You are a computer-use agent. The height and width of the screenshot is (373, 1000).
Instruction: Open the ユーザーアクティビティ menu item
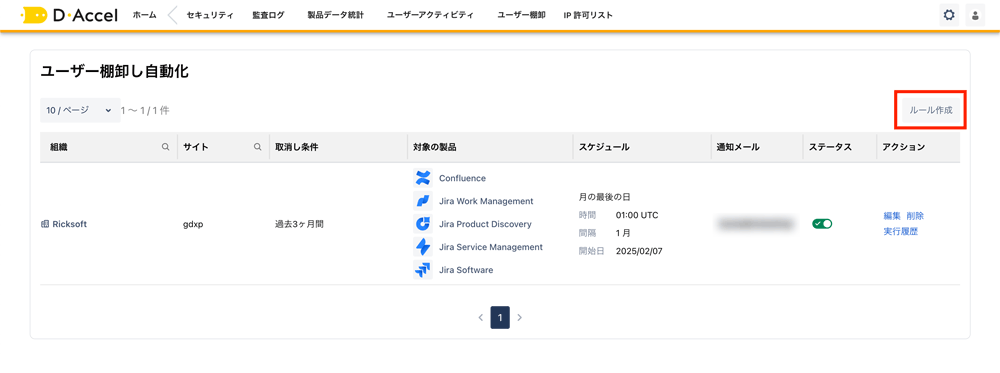[430, 15]
